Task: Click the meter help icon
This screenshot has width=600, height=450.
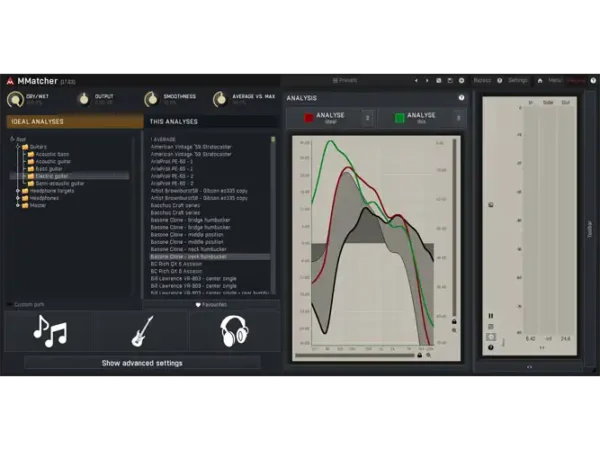Action: (x=491, y=347)
